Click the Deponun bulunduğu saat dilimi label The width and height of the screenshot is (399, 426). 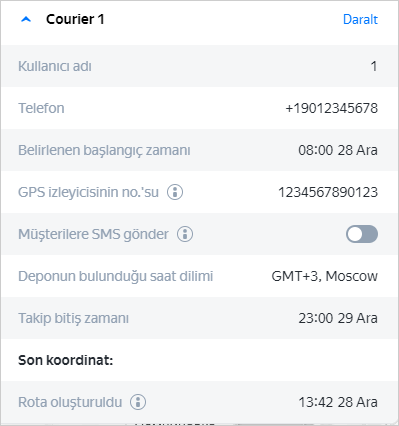pyautogui.click(x=116, y=276)
